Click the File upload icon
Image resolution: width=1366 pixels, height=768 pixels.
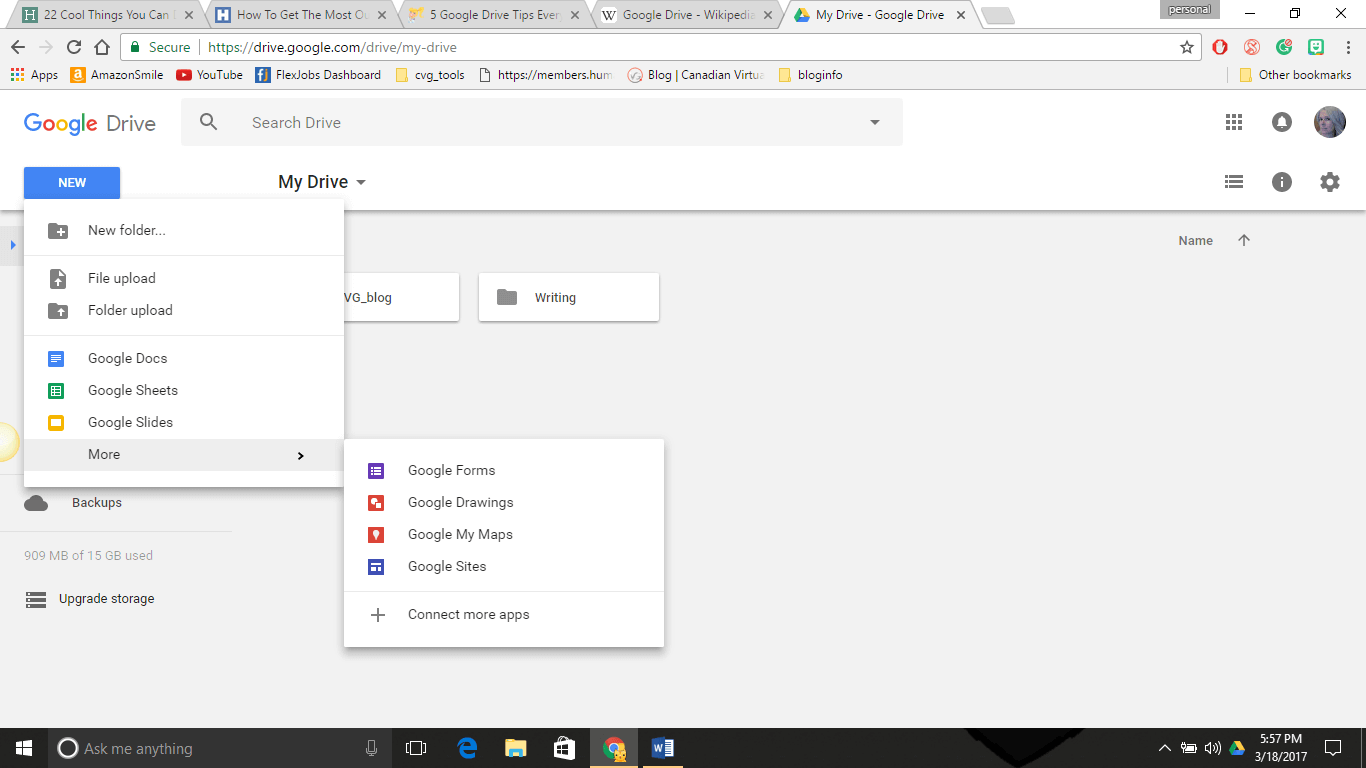point(58,278)
